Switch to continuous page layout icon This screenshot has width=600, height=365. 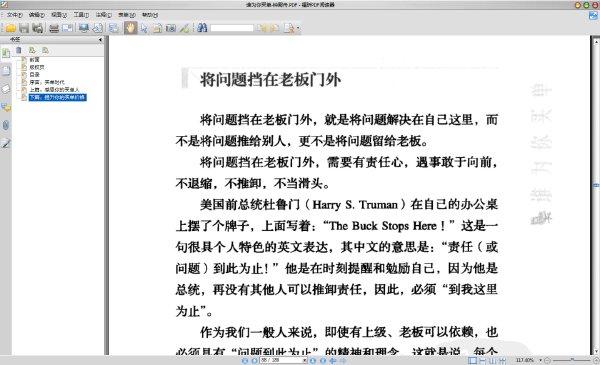coord(483,360)
